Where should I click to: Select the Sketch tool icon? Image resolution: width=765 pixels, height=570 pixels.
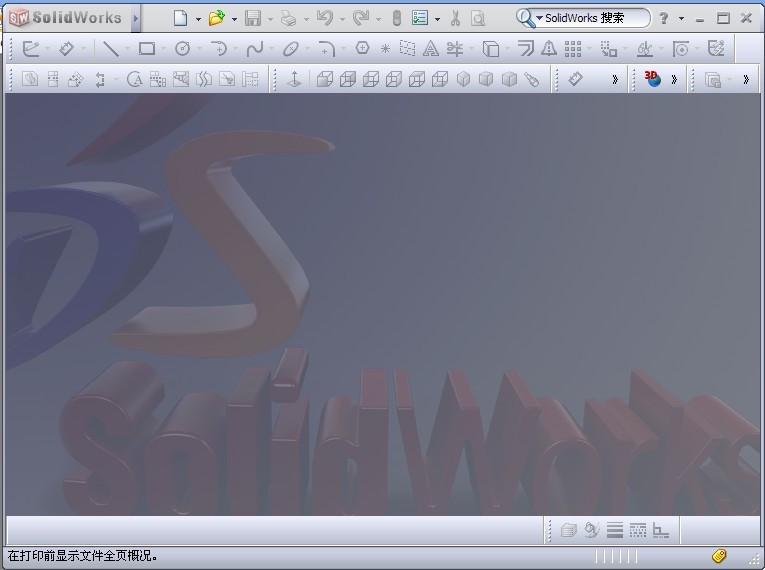31,49
